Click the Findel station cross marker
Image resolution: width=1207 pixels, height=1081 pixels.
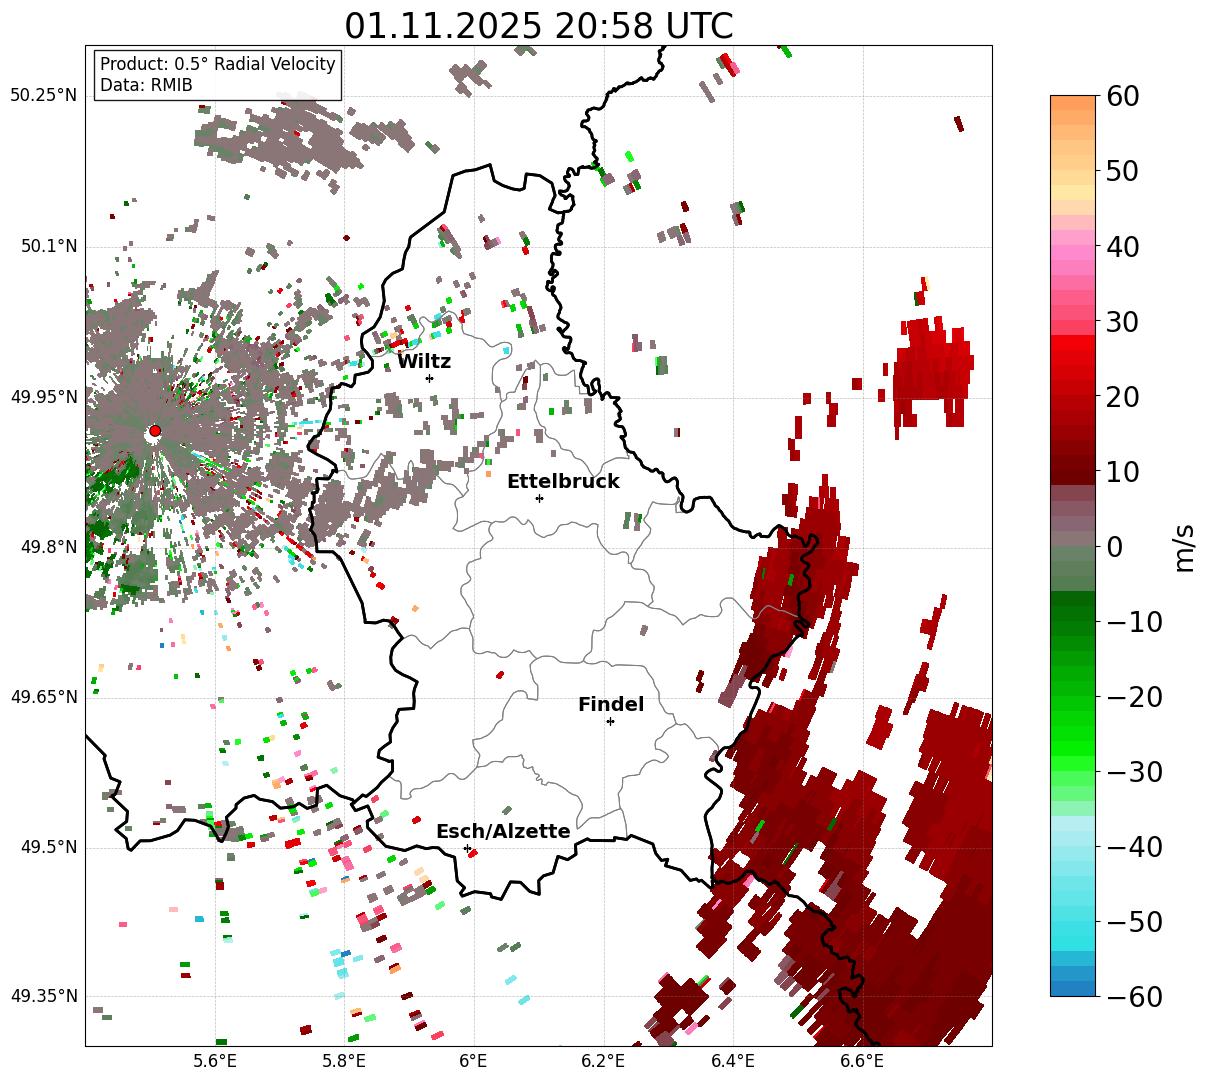pos(610,721)
